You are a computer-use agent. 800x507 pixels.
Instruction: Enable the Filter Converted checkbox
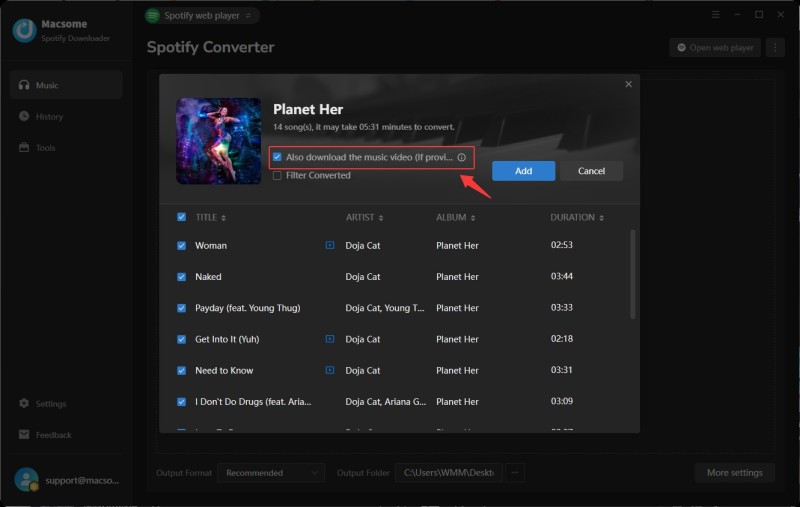[x=277, y=175]
